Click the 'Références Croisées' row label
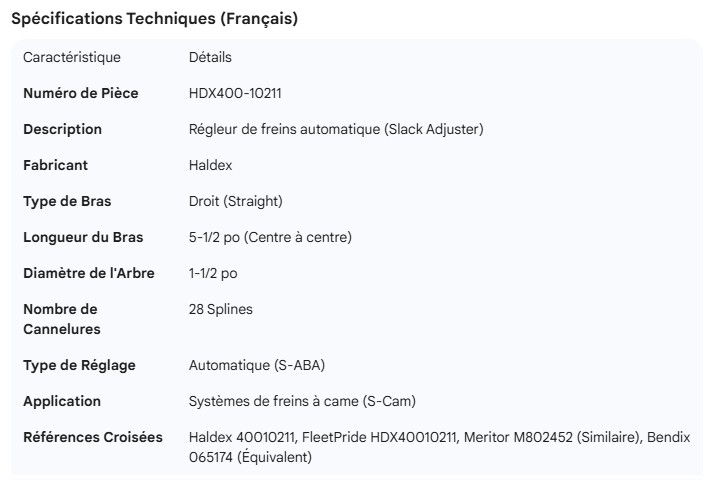Screen dimensions: 708x480 coord(94,437)
